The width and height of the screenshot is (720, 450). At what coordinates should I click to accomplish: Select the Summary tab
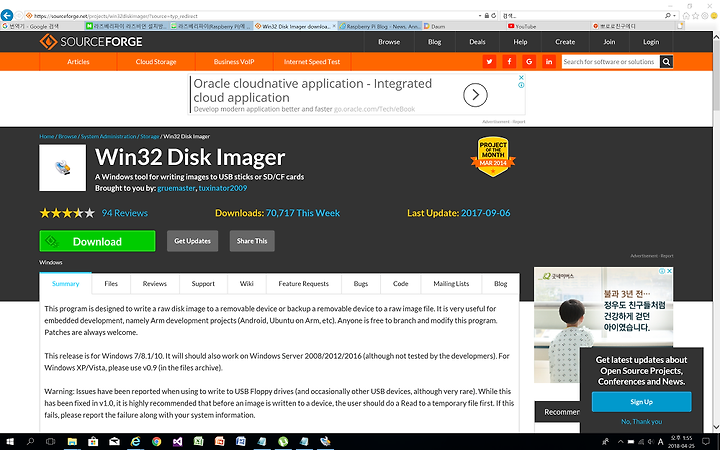tap(66, 284)
